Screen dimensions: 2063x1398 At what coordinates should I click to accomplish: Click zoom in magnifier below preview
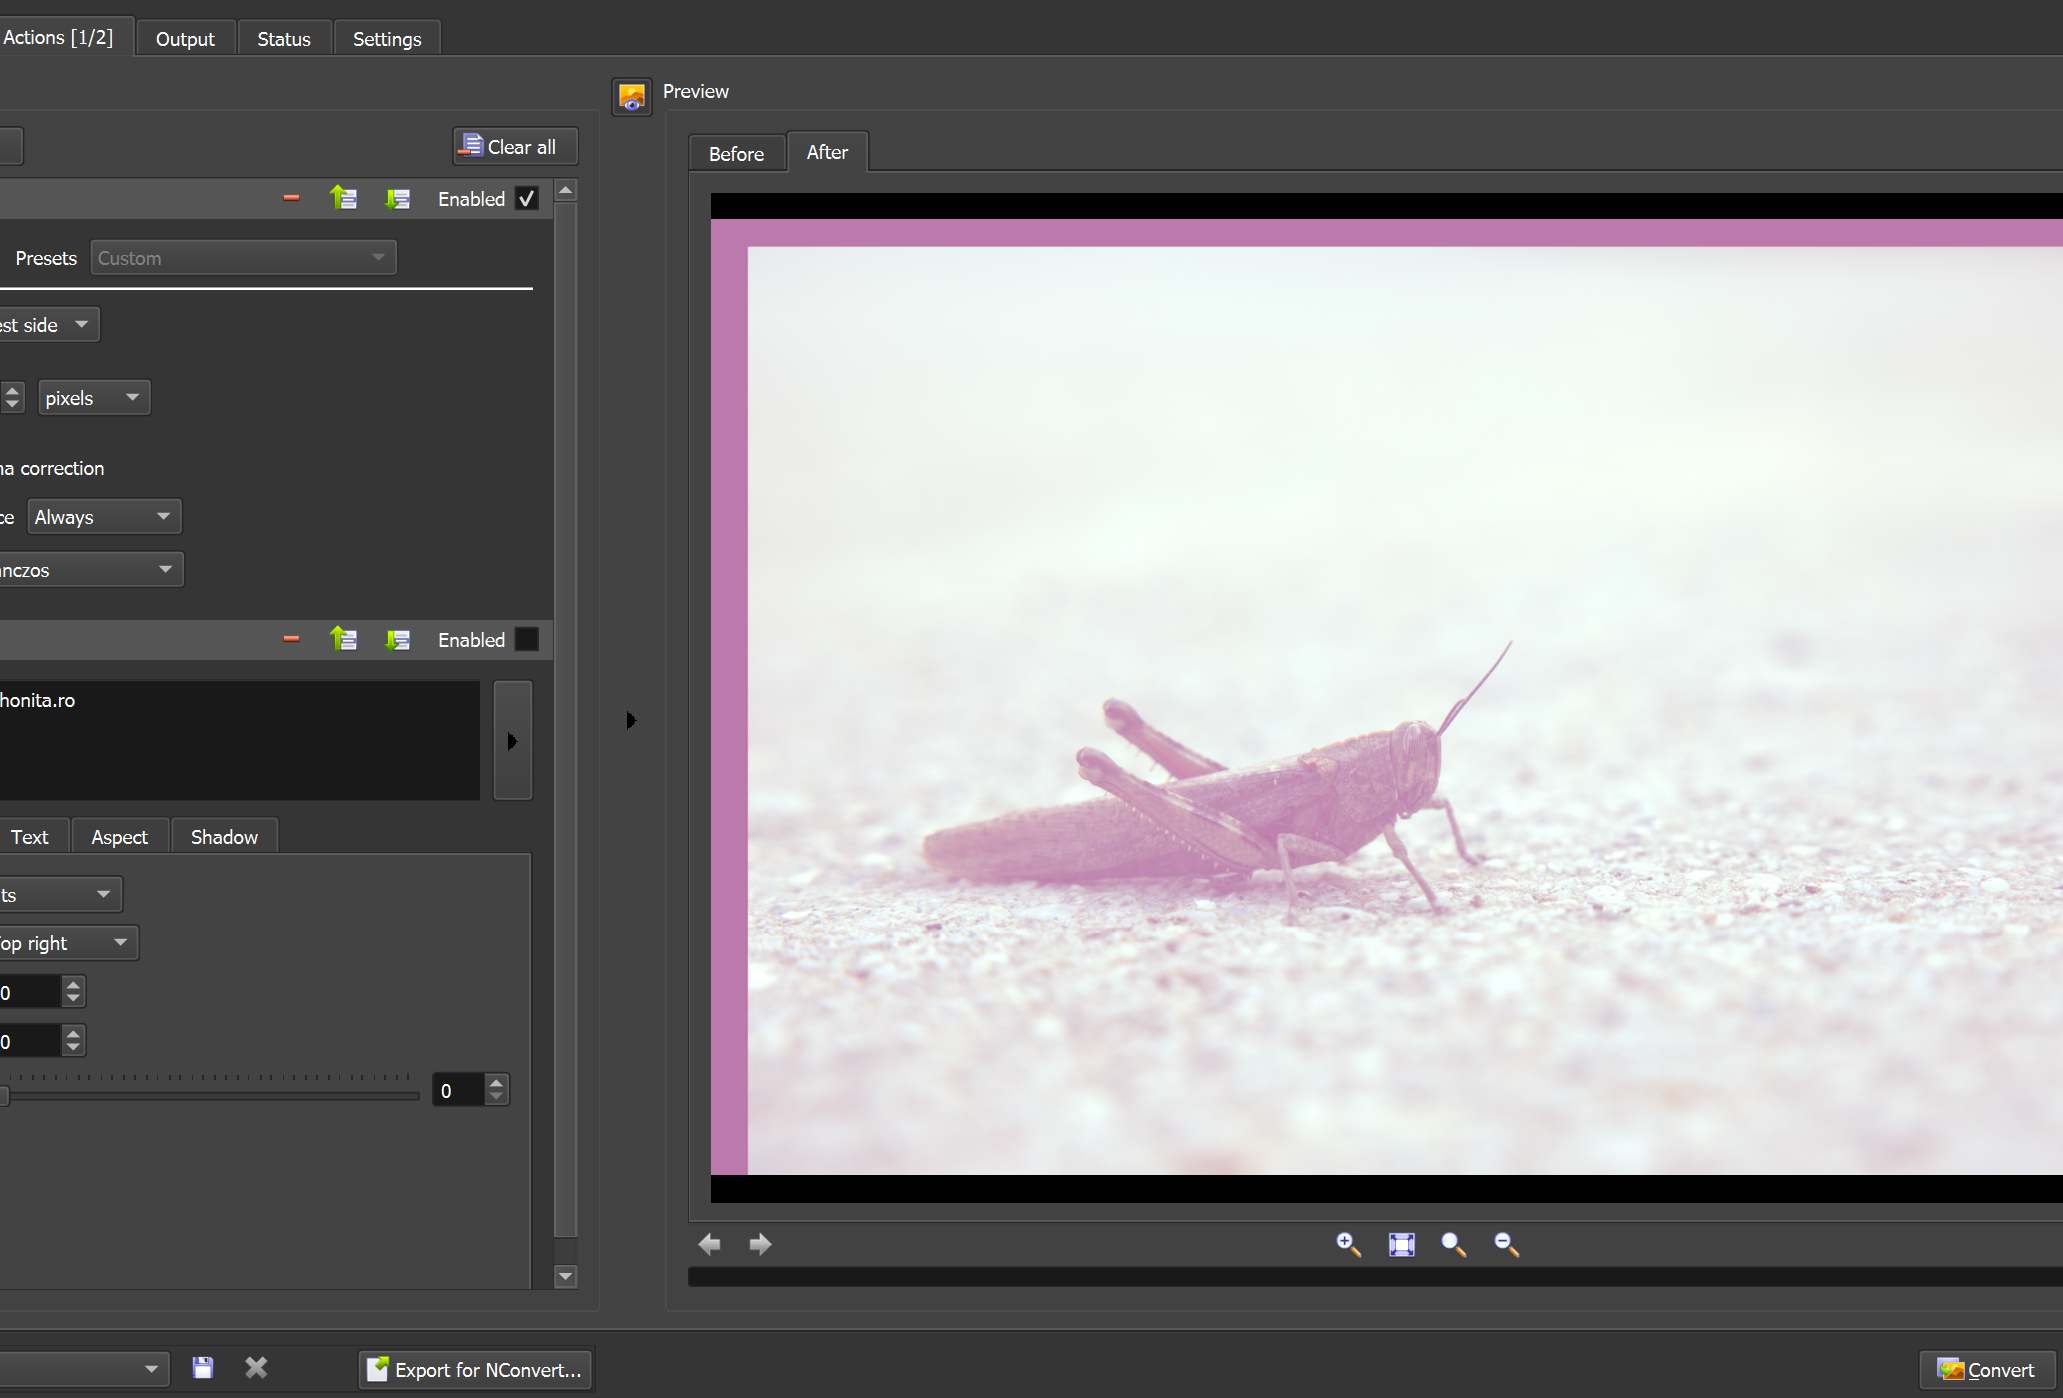1347,1244
